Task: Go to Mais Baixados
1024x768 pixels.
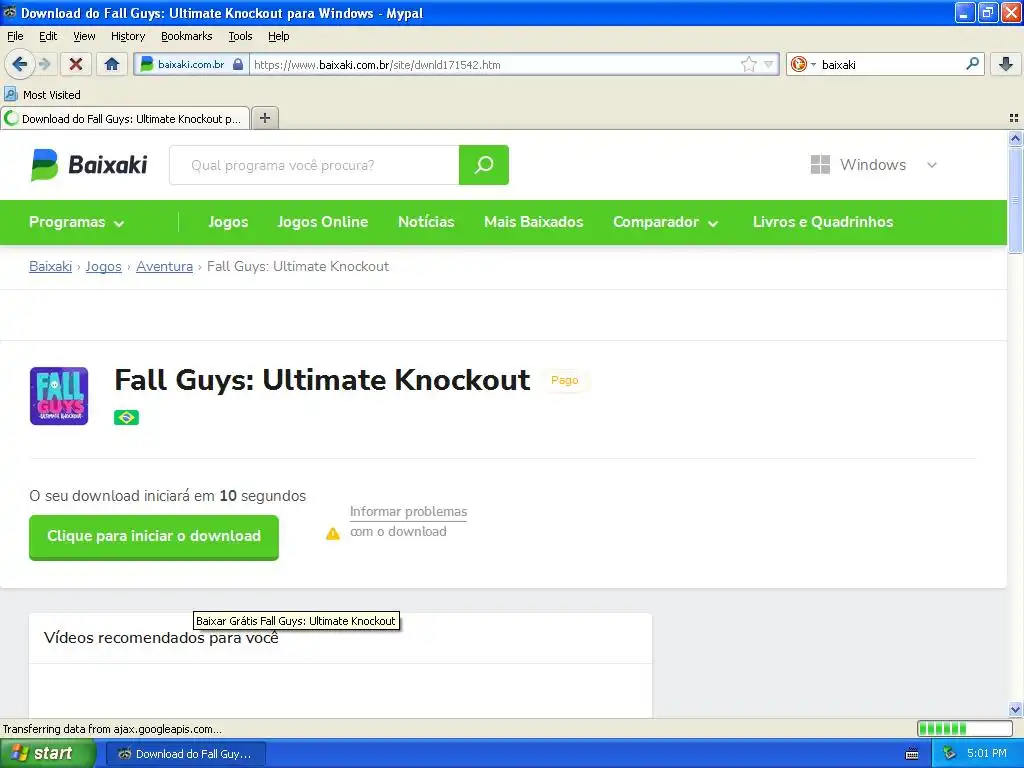Action: 534,222
